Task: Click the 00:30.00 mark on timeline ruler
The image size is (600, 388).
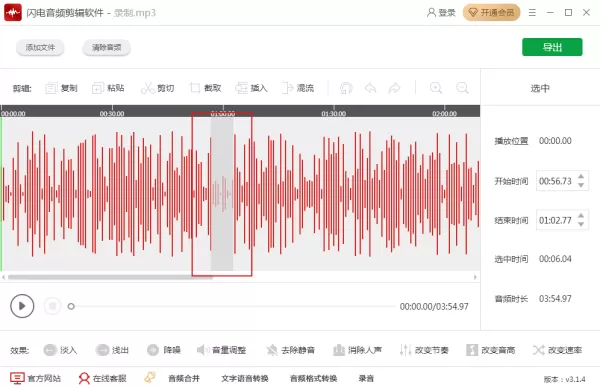Action: point(112,114)
